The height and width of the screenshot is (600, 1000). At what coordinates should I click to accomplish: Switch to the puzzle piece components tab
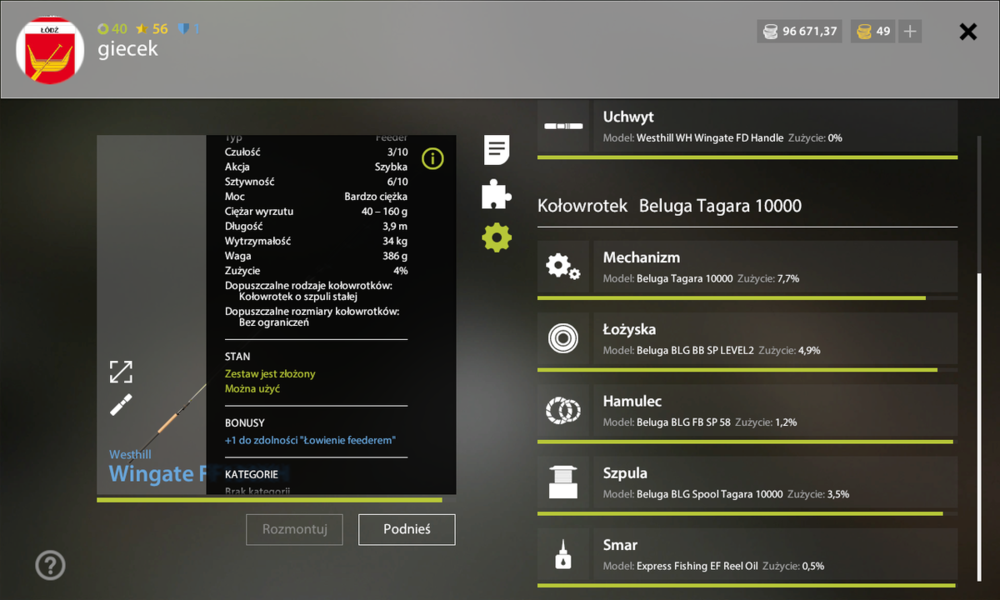496,194
